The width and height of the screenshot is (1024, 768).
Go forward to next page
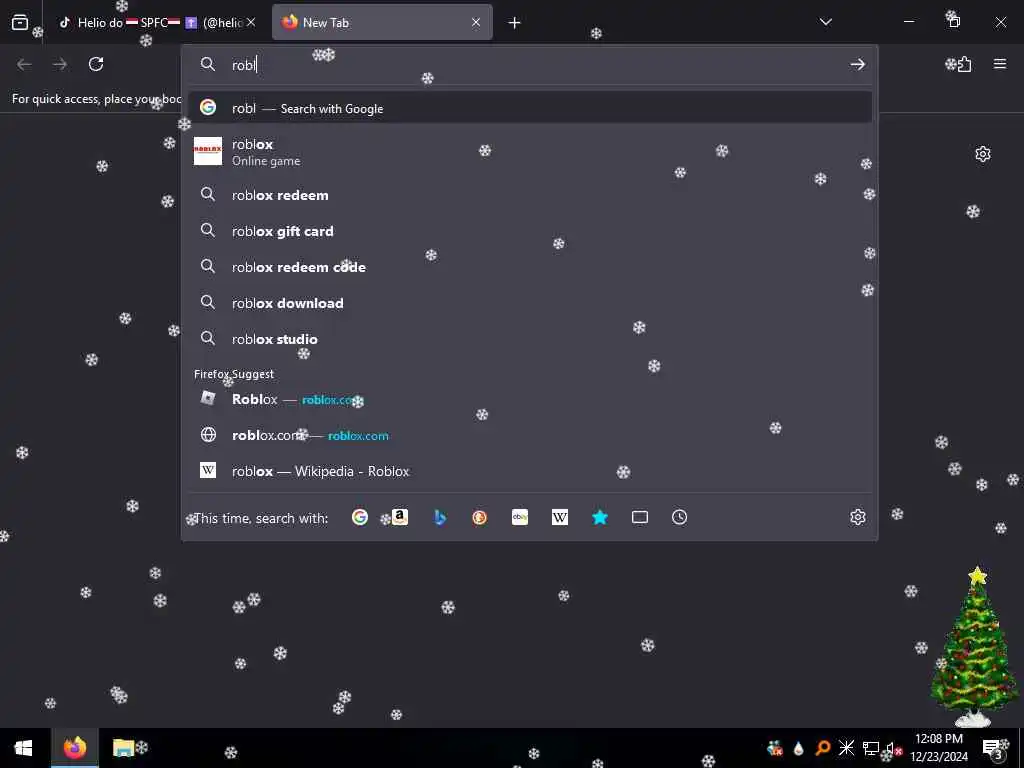pyautogui.click(x=60, y=64)
